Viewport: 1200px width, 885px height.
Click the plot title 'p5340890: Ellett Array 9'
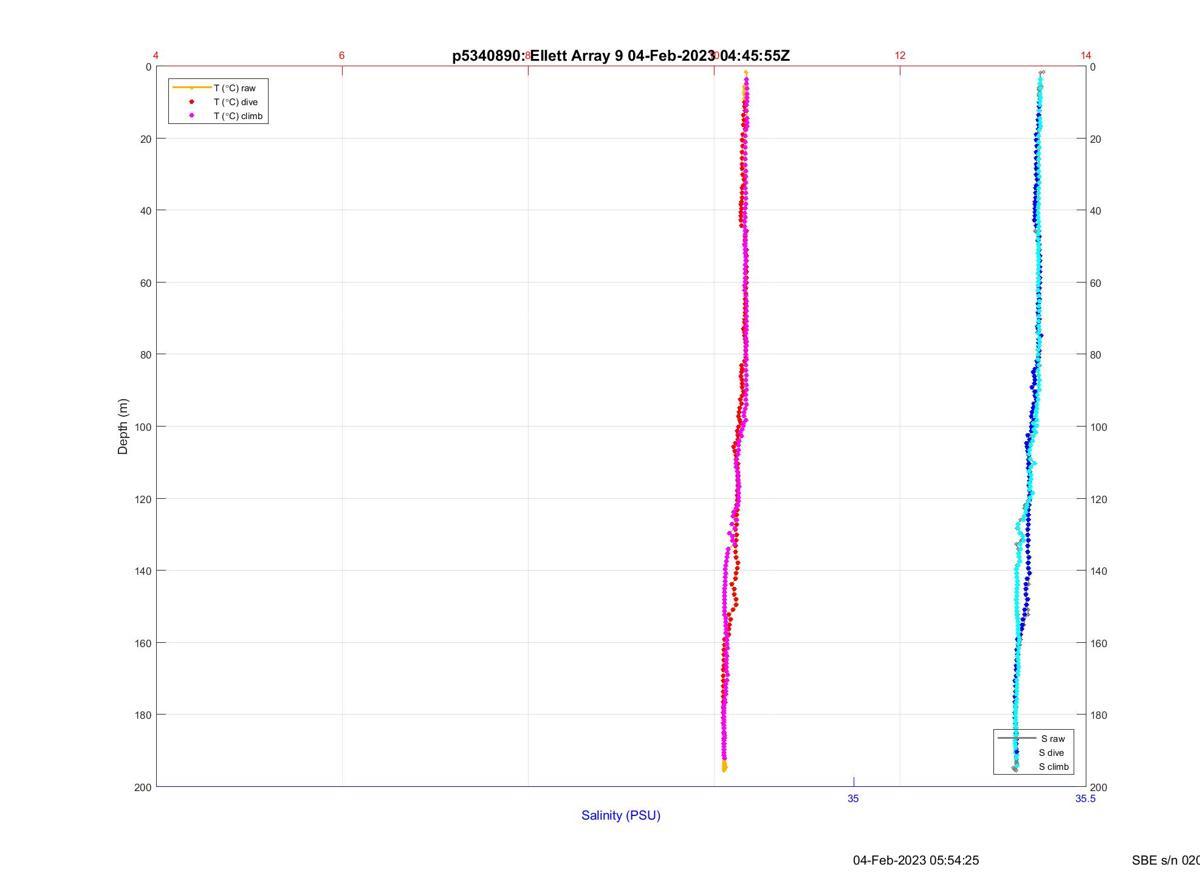538,56
